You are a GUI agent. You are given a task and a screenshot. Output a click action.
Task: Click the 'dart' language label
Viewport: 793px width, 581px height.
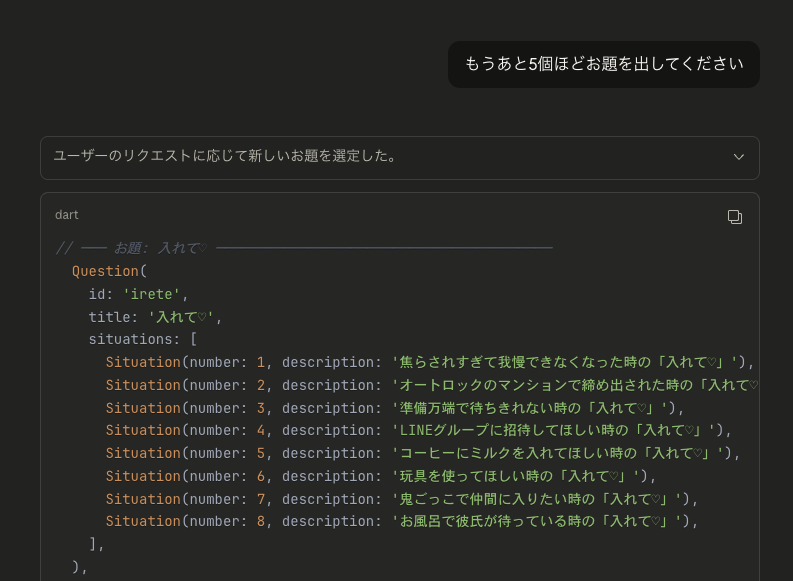click(67, 215)
